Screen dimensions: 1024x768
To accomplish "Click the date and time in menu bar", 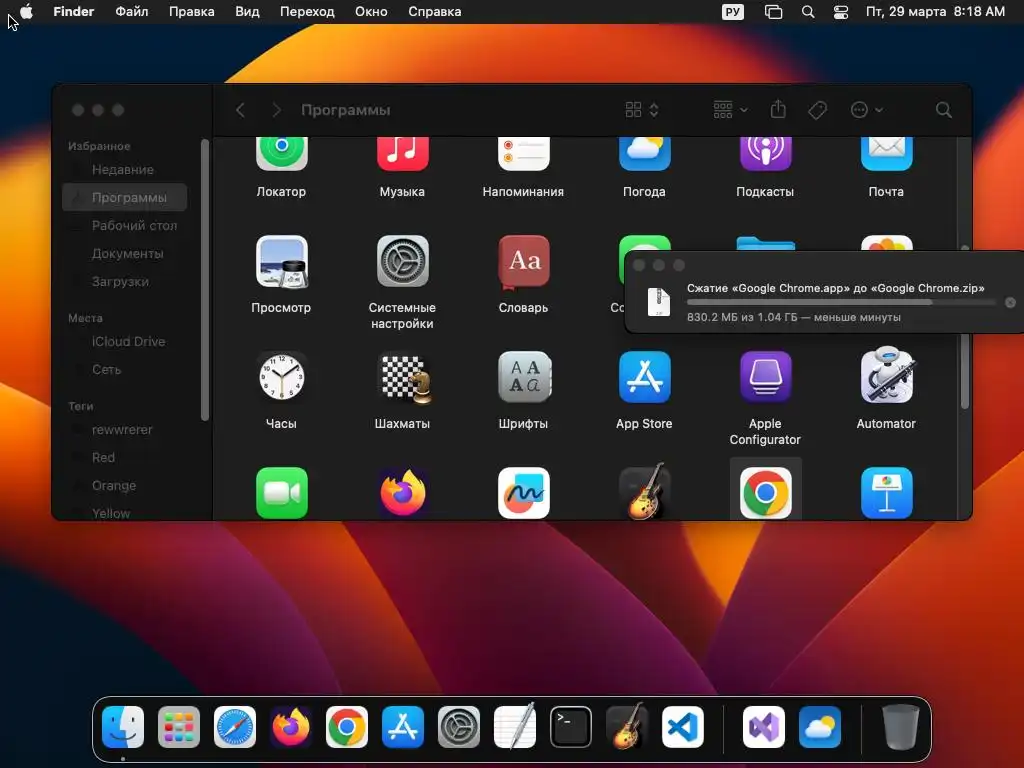I will pyautogui.click(x=935, y=12).
